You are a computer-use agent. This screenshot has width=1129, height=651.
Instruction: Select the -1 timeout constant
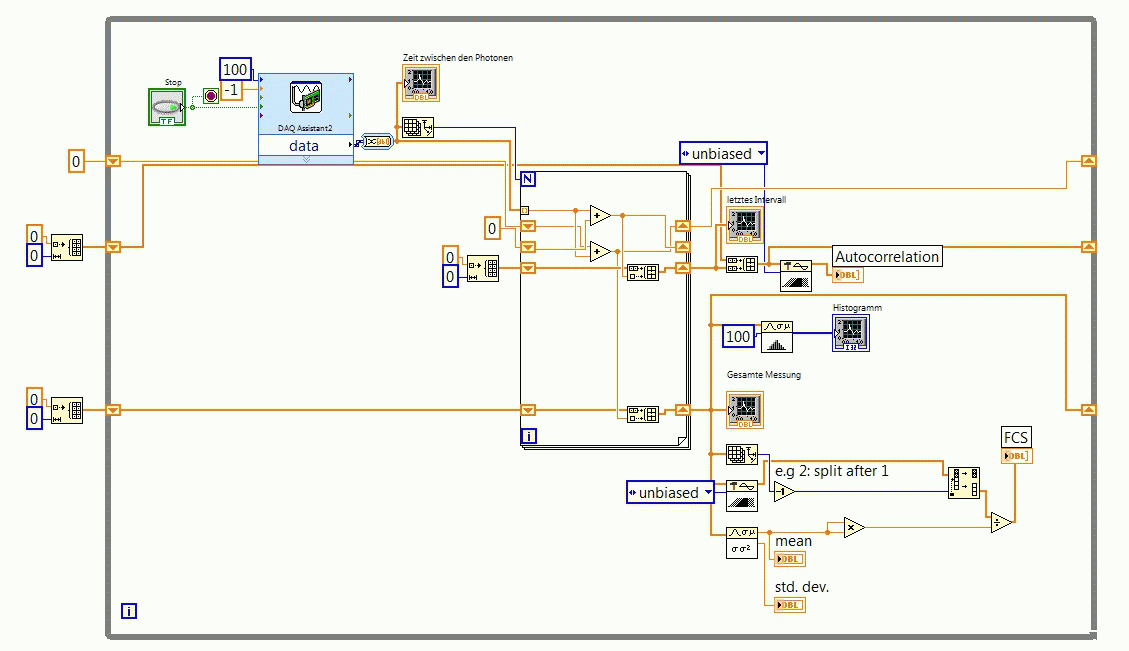(x=231, y=90)
